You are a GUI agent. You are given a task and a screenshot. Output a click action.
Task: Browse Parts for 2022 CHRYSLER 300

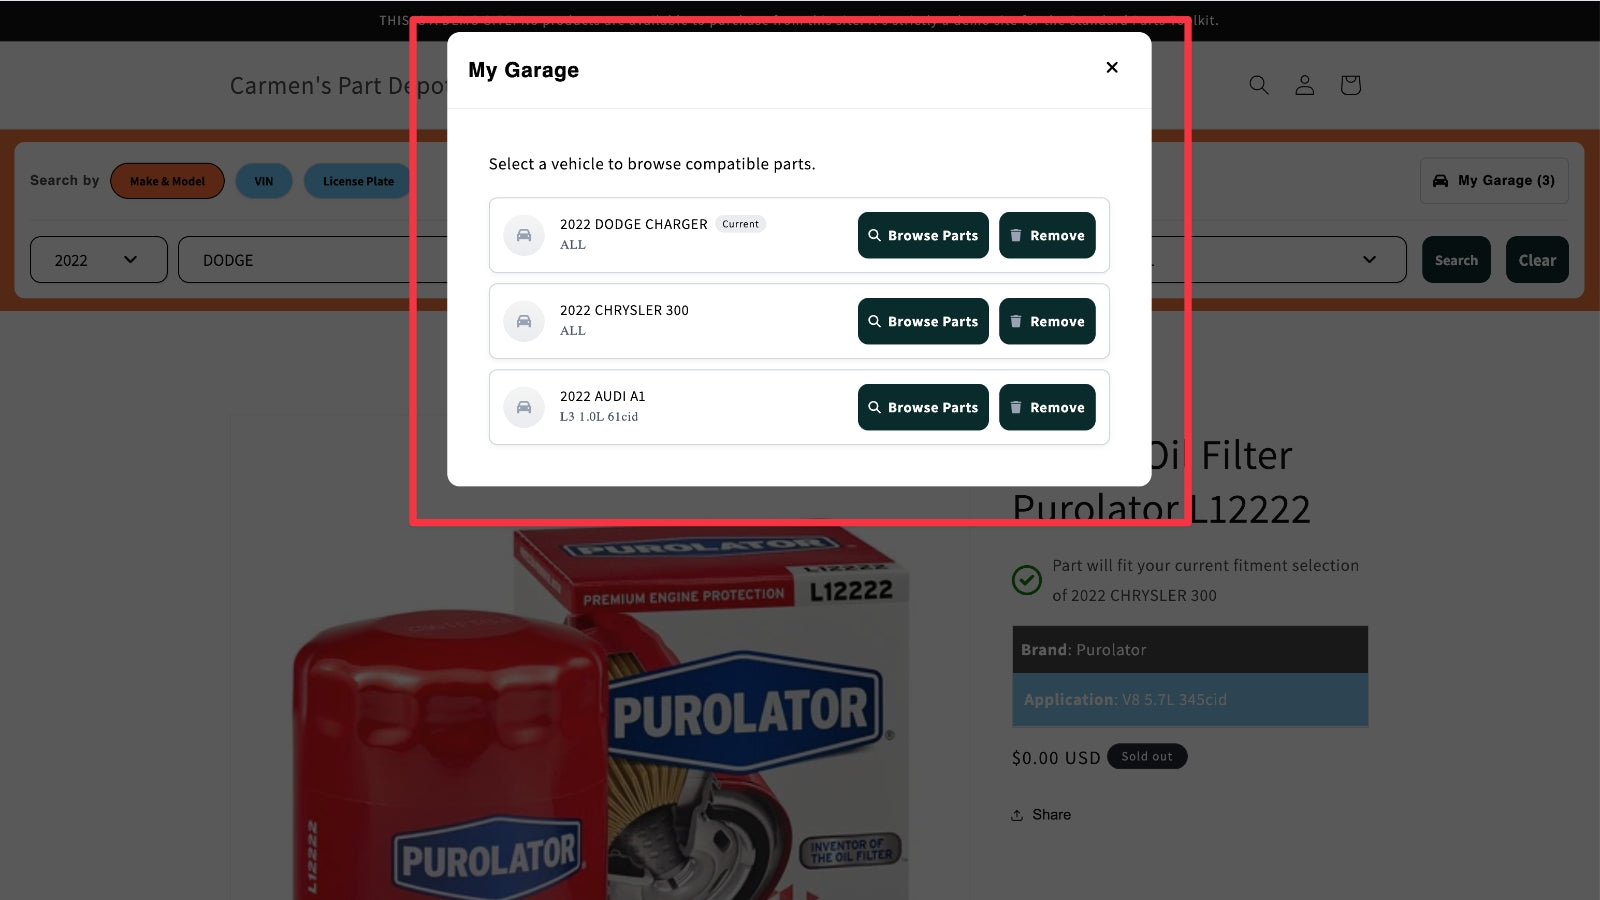pos(922,321)
